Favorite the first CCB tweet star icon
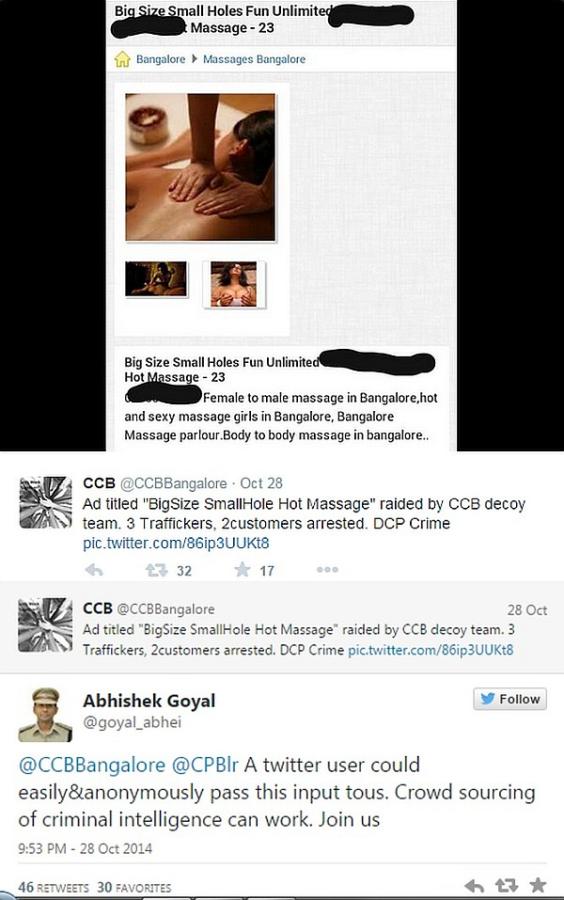 point(242,569)
